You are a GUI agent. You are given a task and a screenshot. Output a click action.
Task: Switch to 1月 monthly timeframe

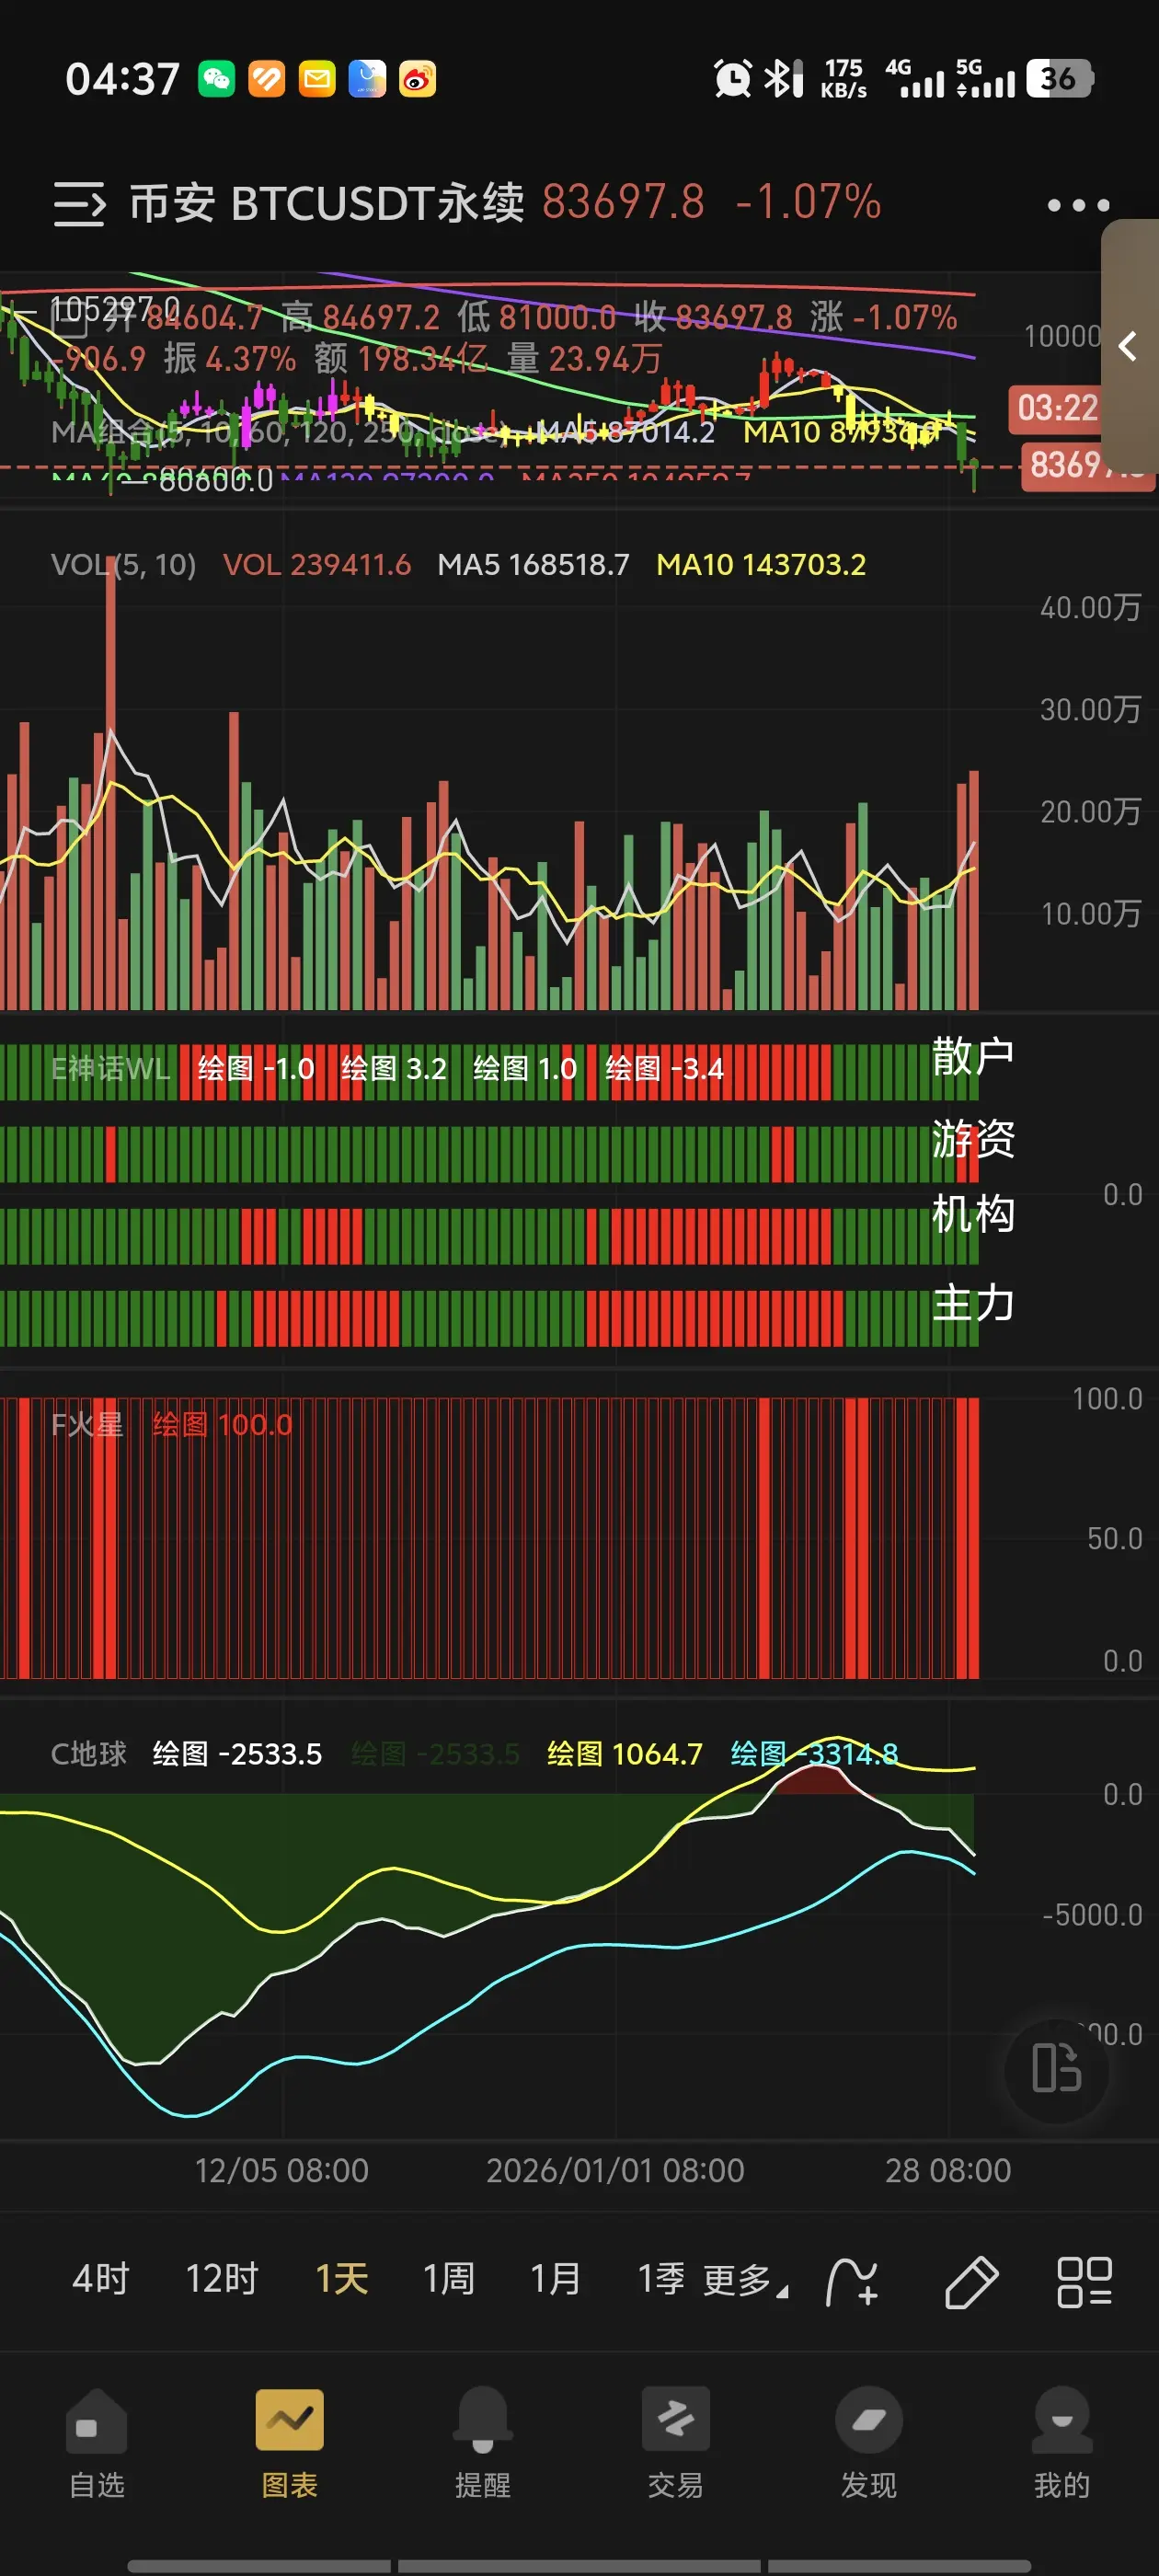pos(556,2279)
